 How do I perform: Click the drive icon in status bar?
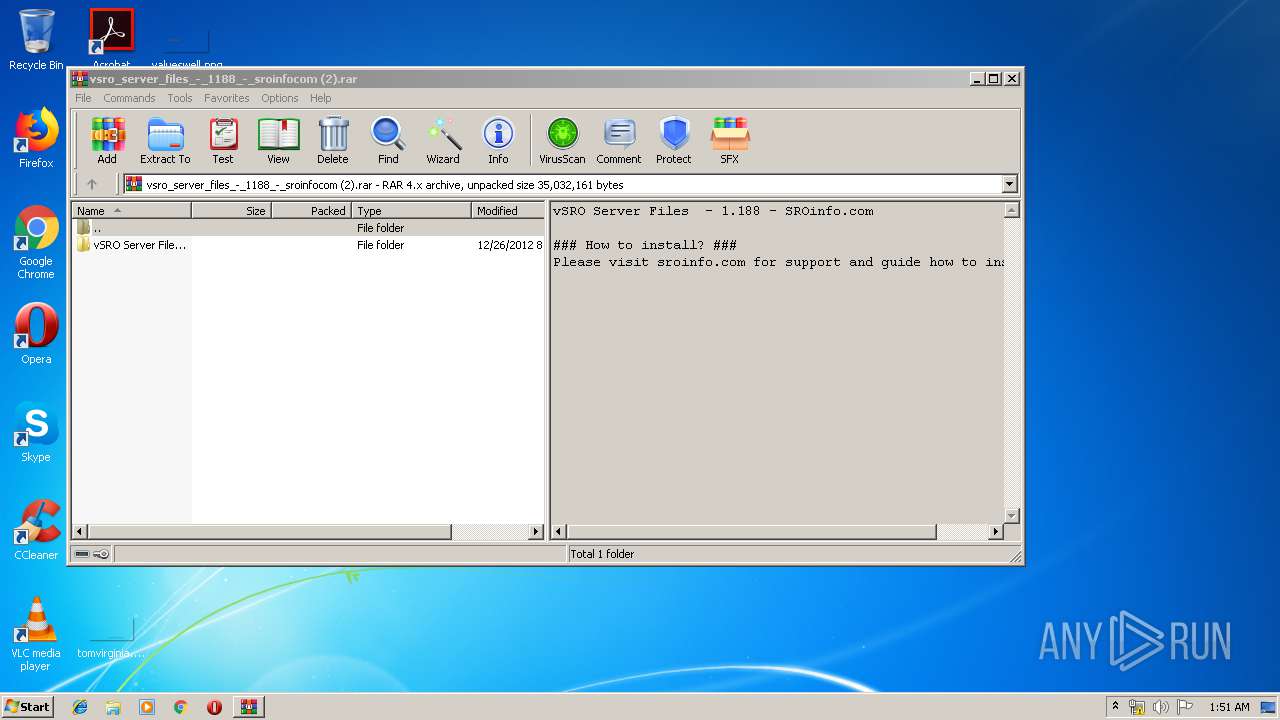[x=82, y=554]
